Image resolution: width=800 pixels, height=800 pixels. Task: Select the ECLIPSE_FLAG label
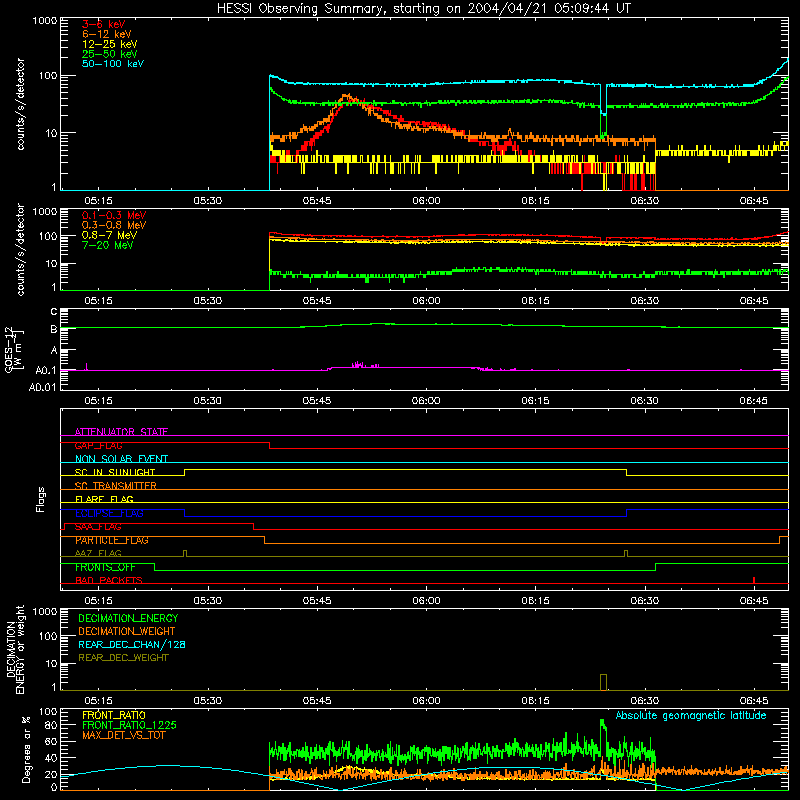click(109, 513)
